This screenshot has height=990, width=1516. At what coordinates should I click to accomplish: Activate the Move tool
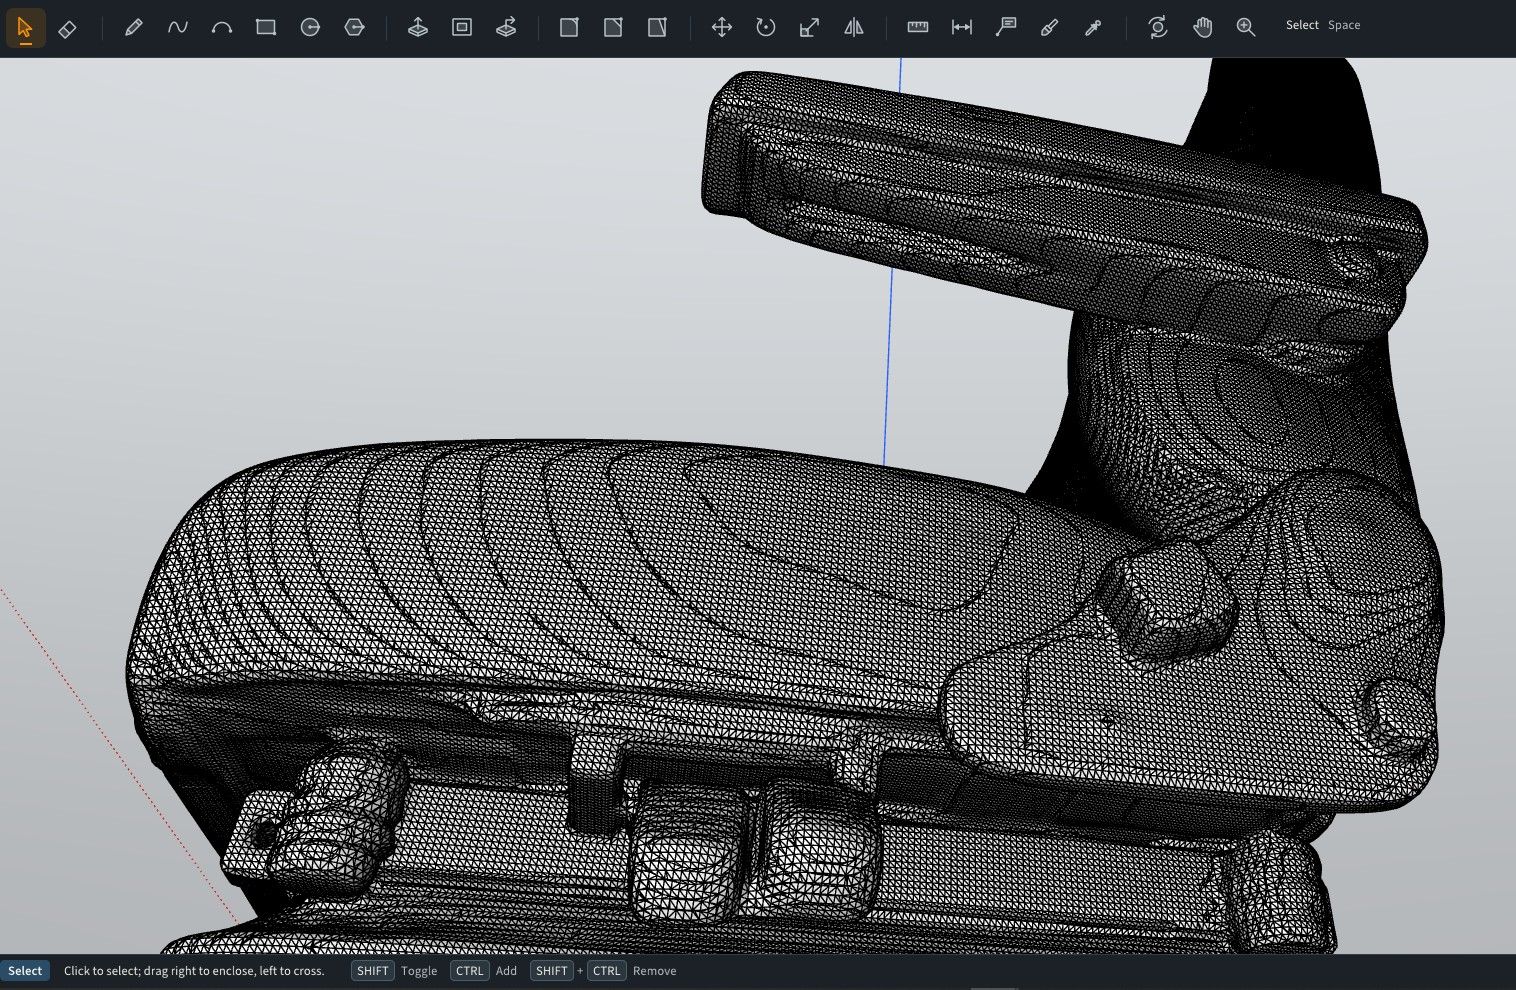point(722,28)
